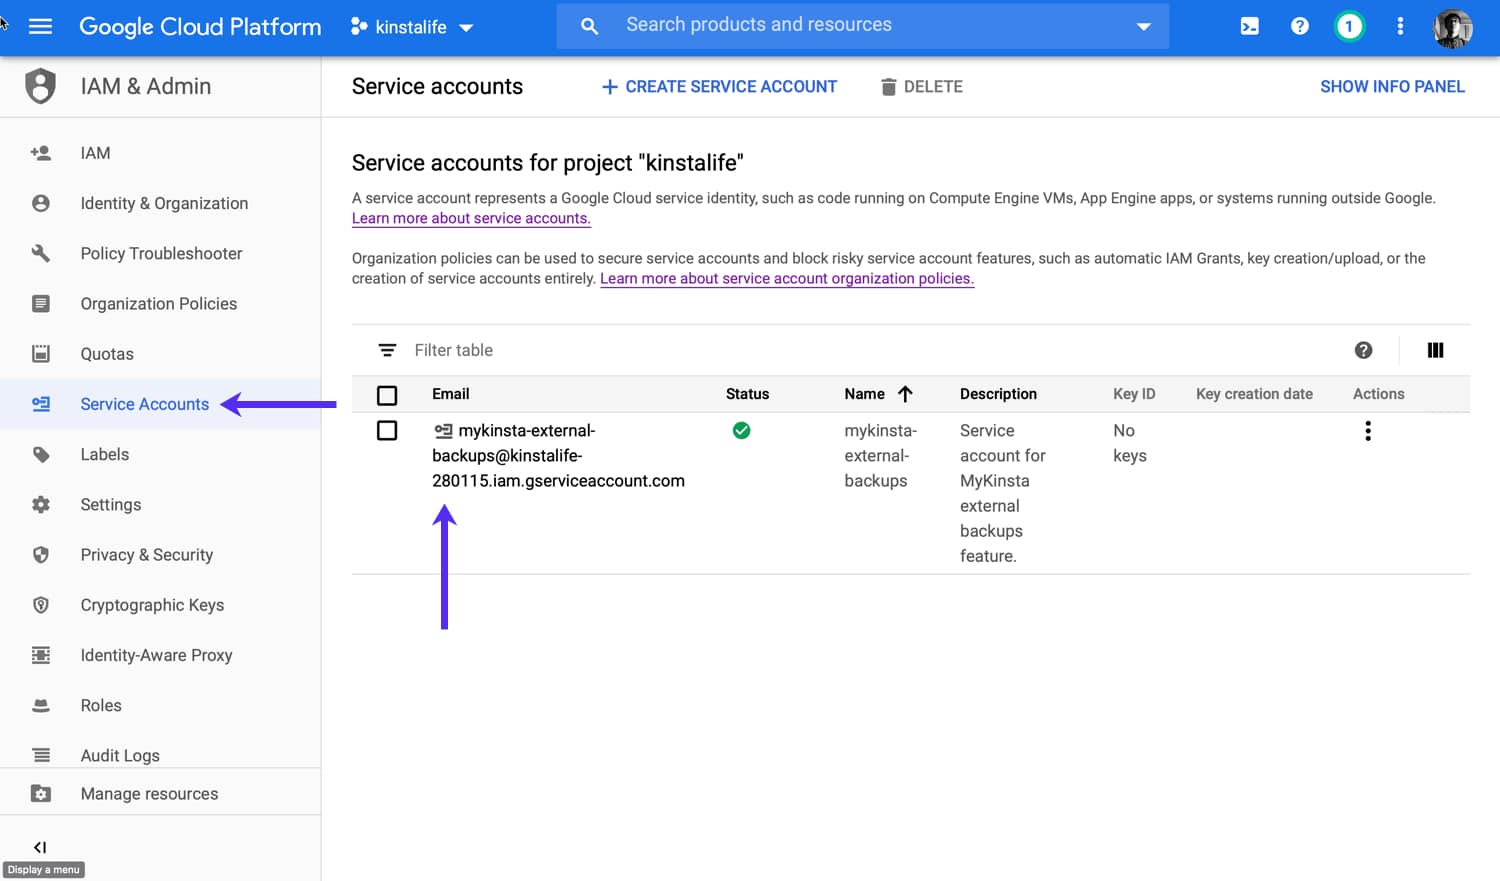Open notifications badge showing 1
The height and width of the screenshot is (881, 1500).
(1349, 27)
